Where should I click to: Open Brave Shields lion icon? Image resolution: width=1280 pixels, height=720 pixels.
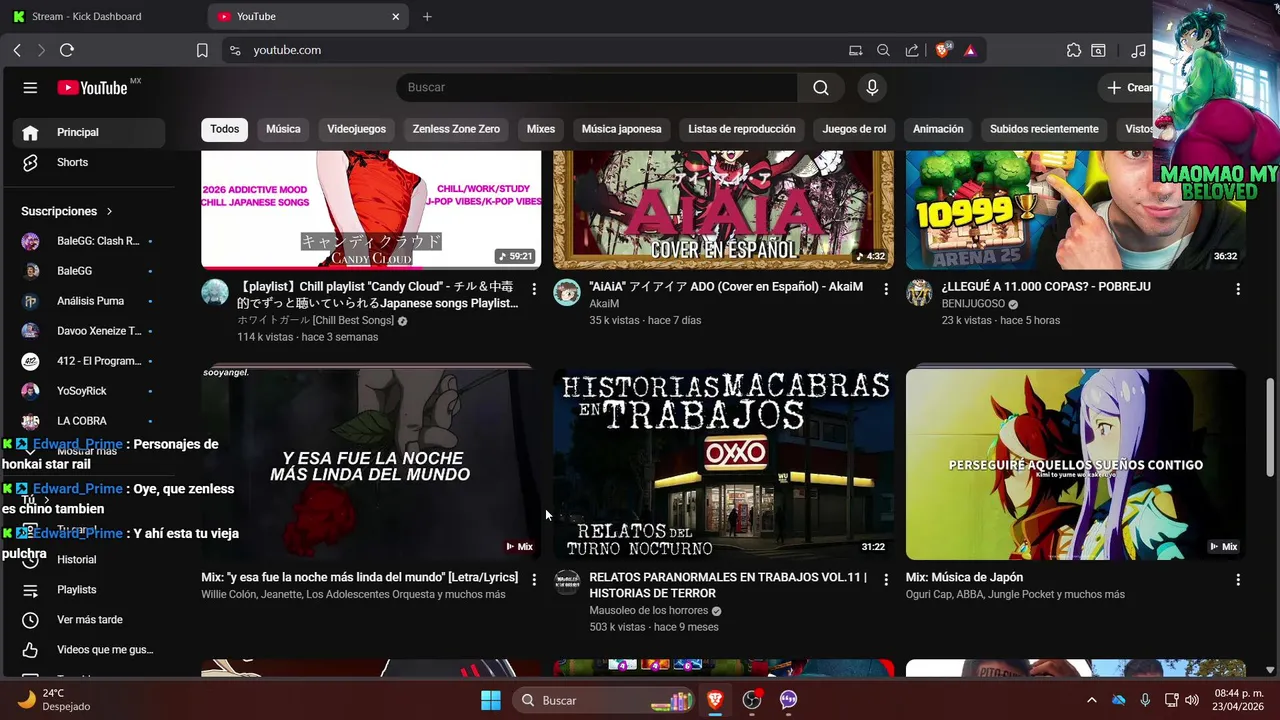coord(943,50)
